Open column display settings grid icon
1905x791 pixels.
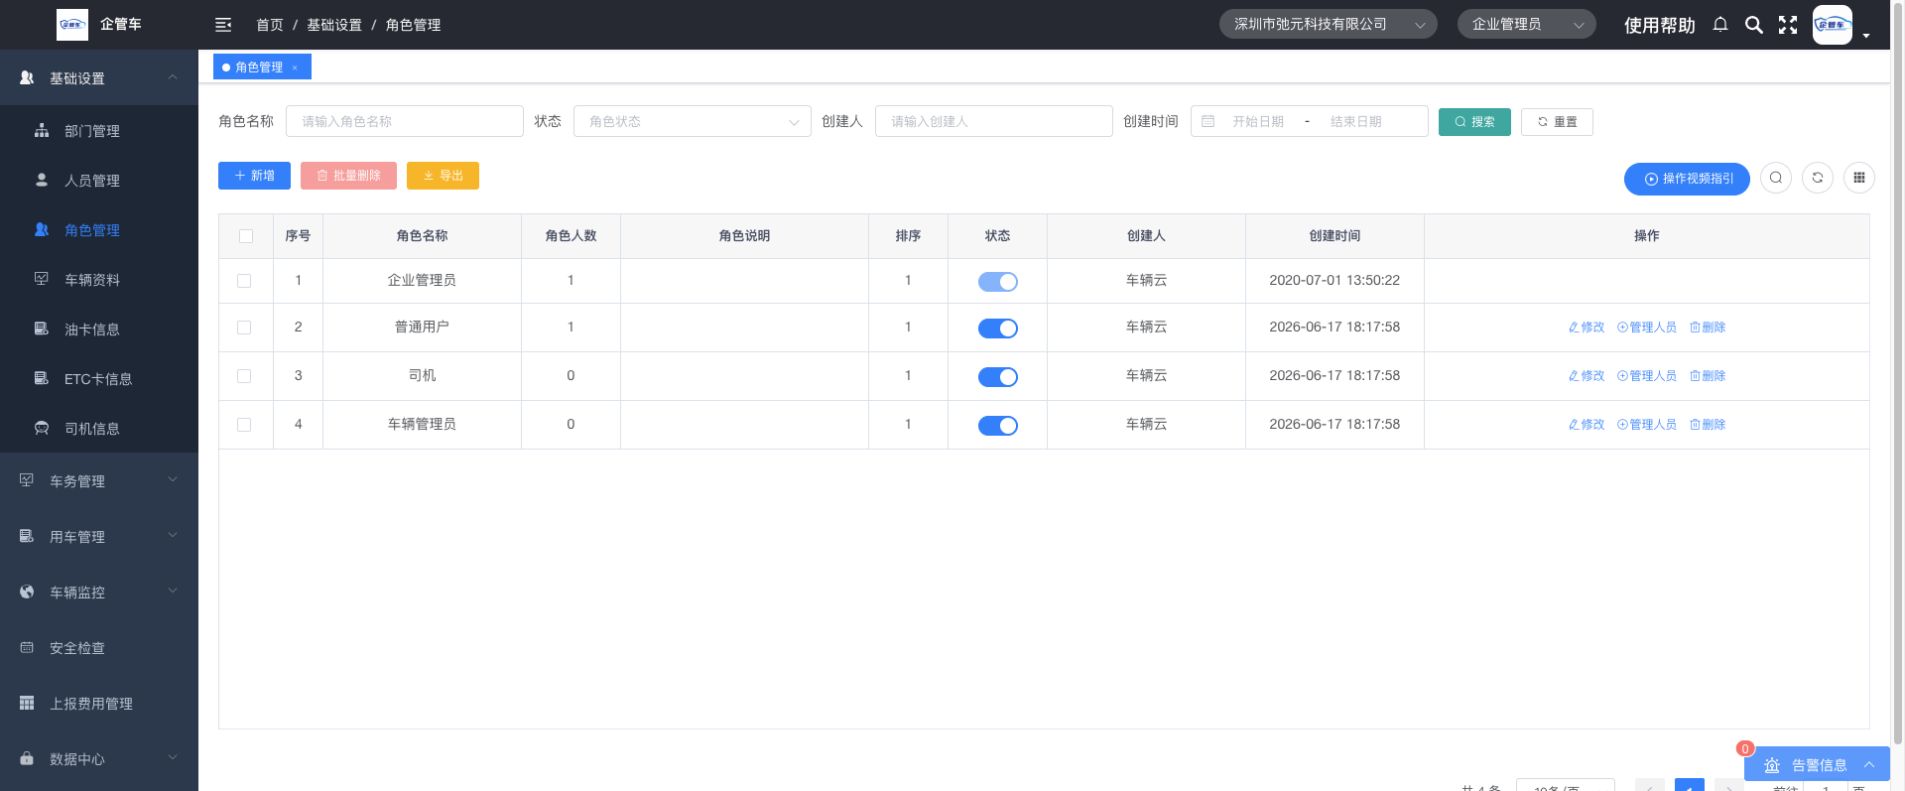tap(1859, 178)
